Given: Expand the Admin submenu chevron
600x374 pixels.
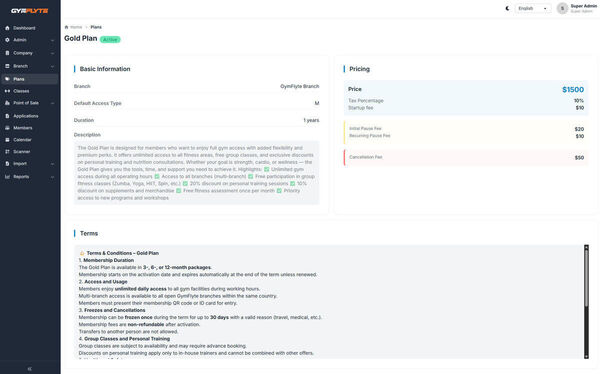Looking at the screenshot, I should click(52, 40).
